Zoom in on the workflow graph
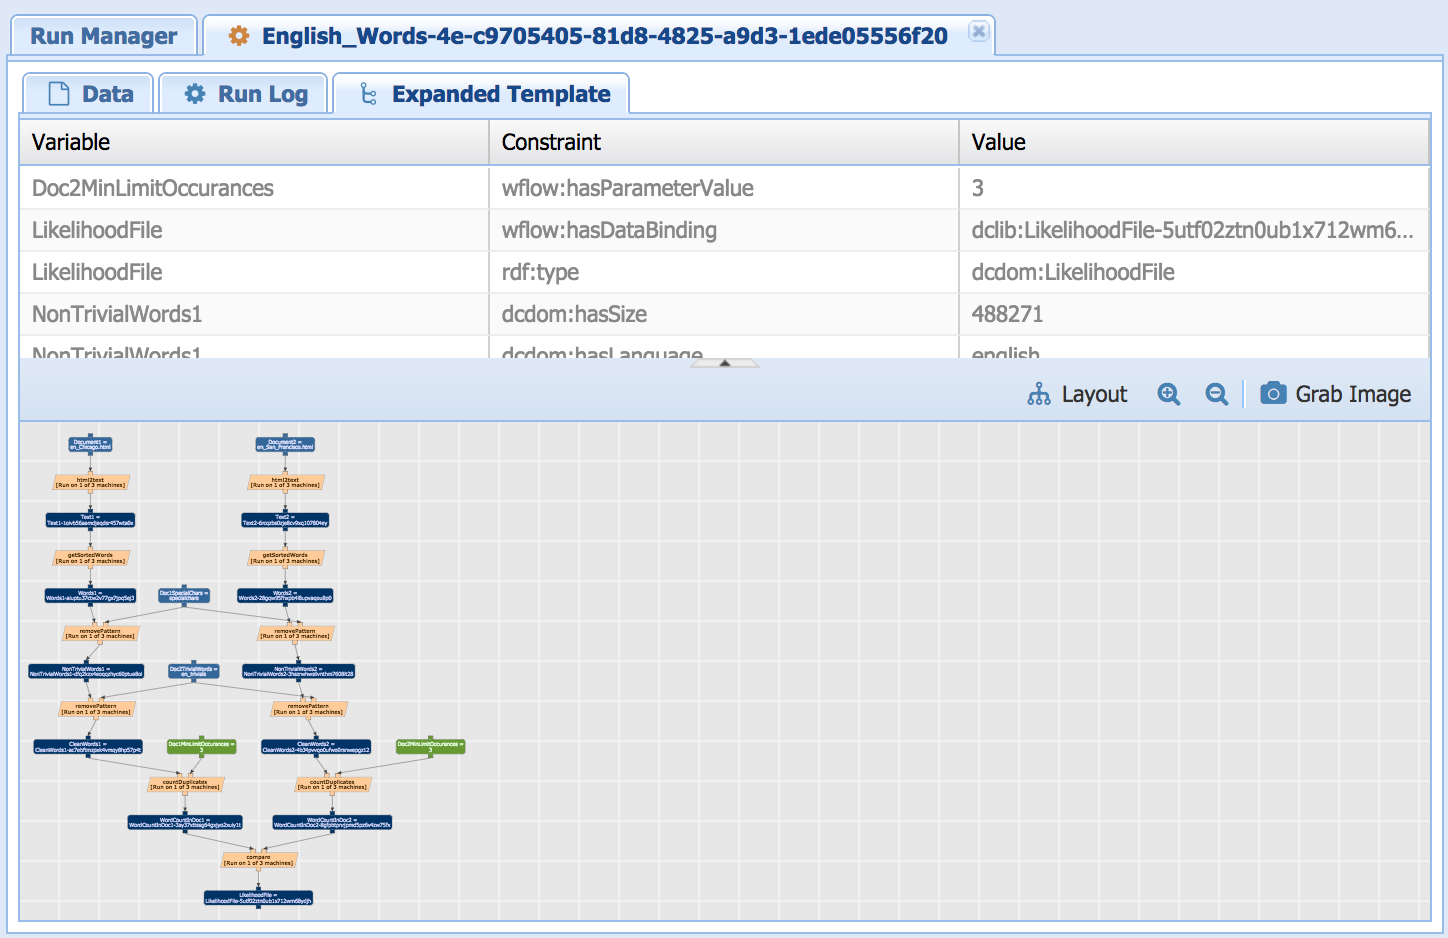 tap(1168, 394)
